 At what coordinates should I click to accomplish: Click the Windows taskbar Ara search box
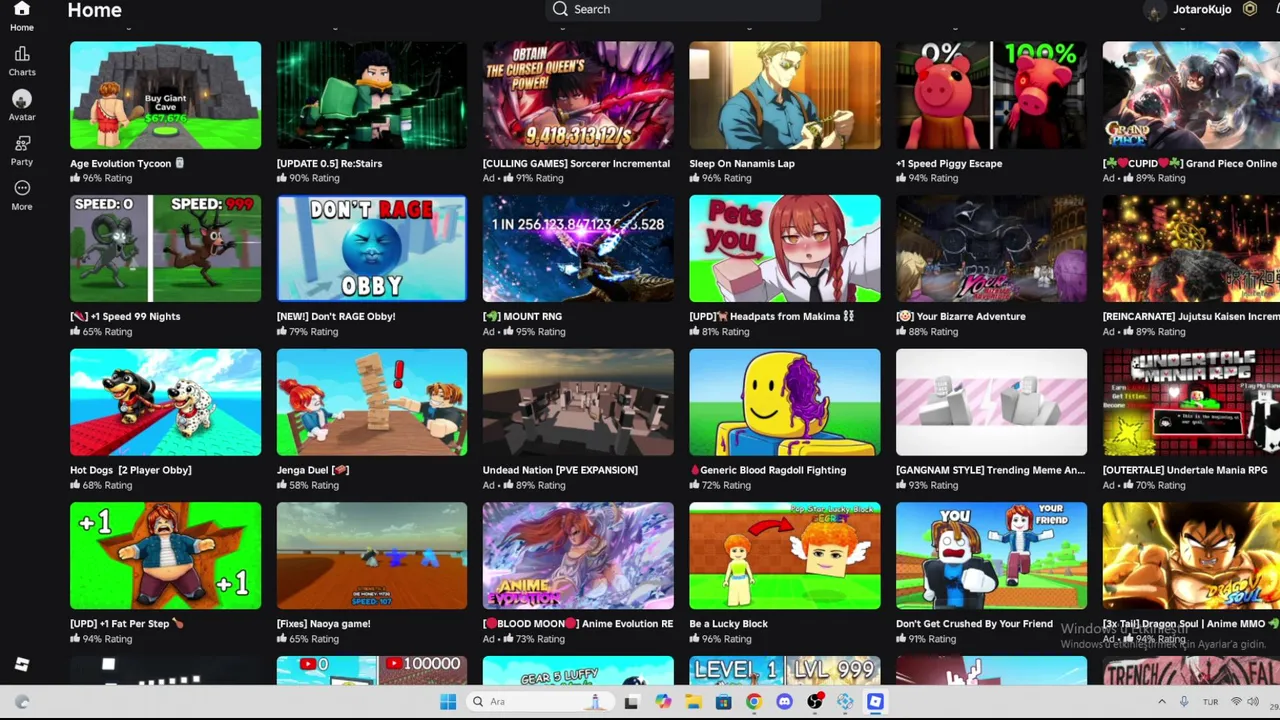[x=540, y=702]
